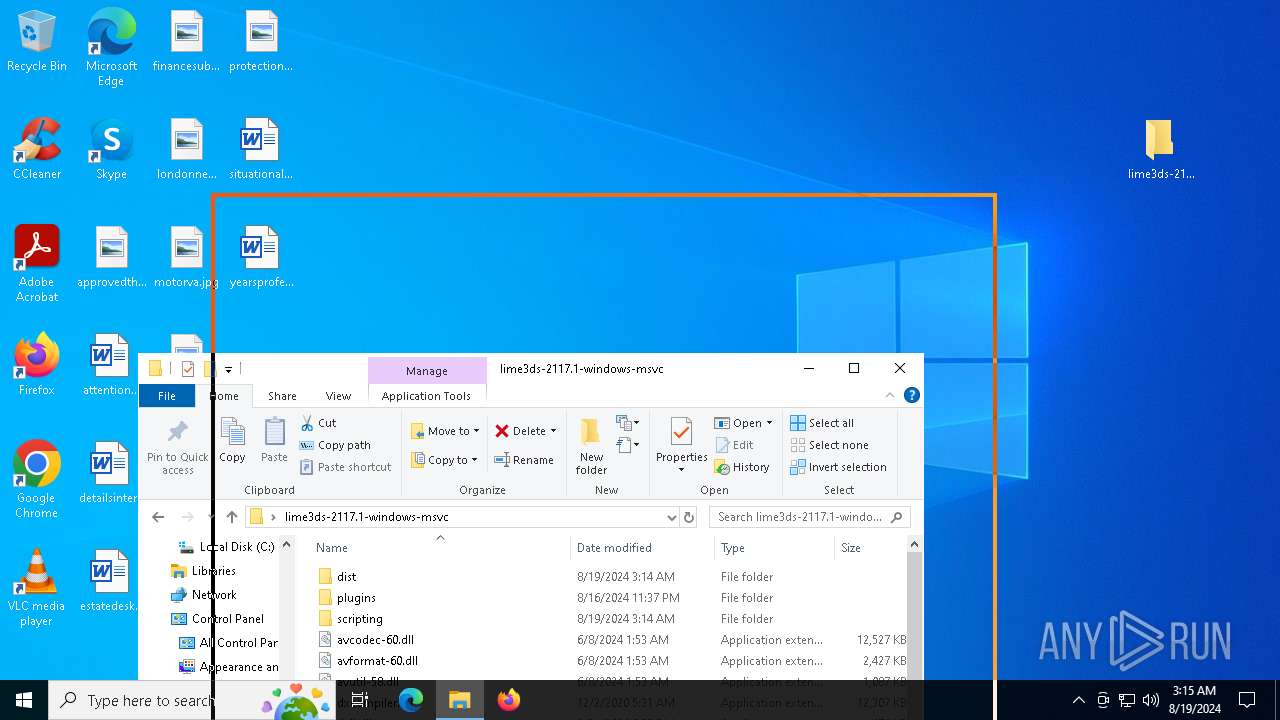
Task: Open Properties from the ribbon
Action: pos(681,447)
